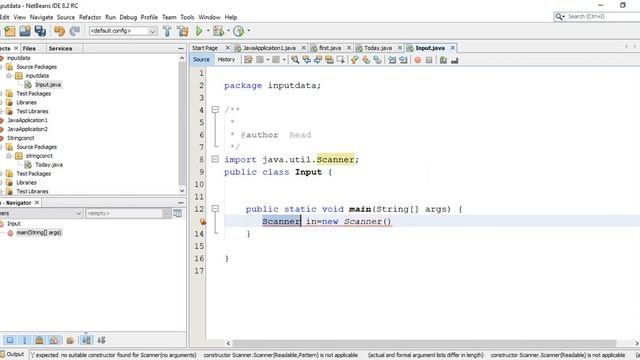Click the Redo arrow icon
Image resolution: width=640 pixels, height=360 pixels.
point(75,31)
